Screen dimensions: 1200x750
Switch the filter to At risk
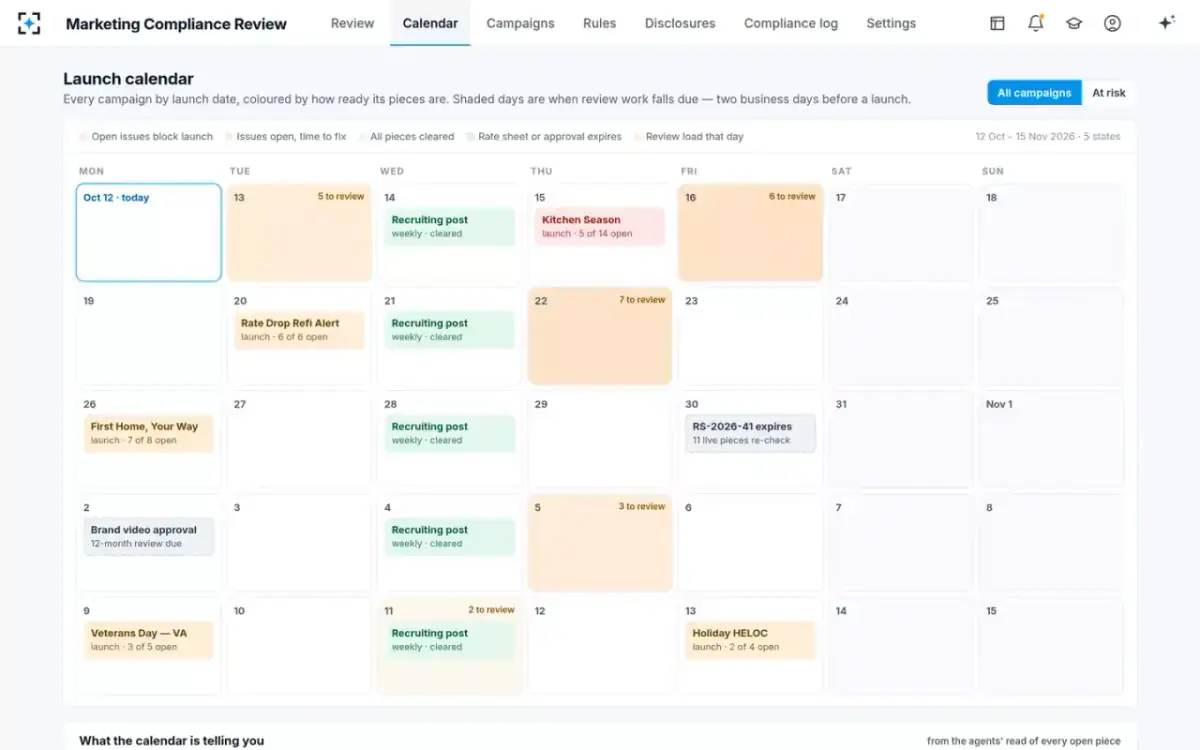pyautogui.click(x=1108, y=93)
